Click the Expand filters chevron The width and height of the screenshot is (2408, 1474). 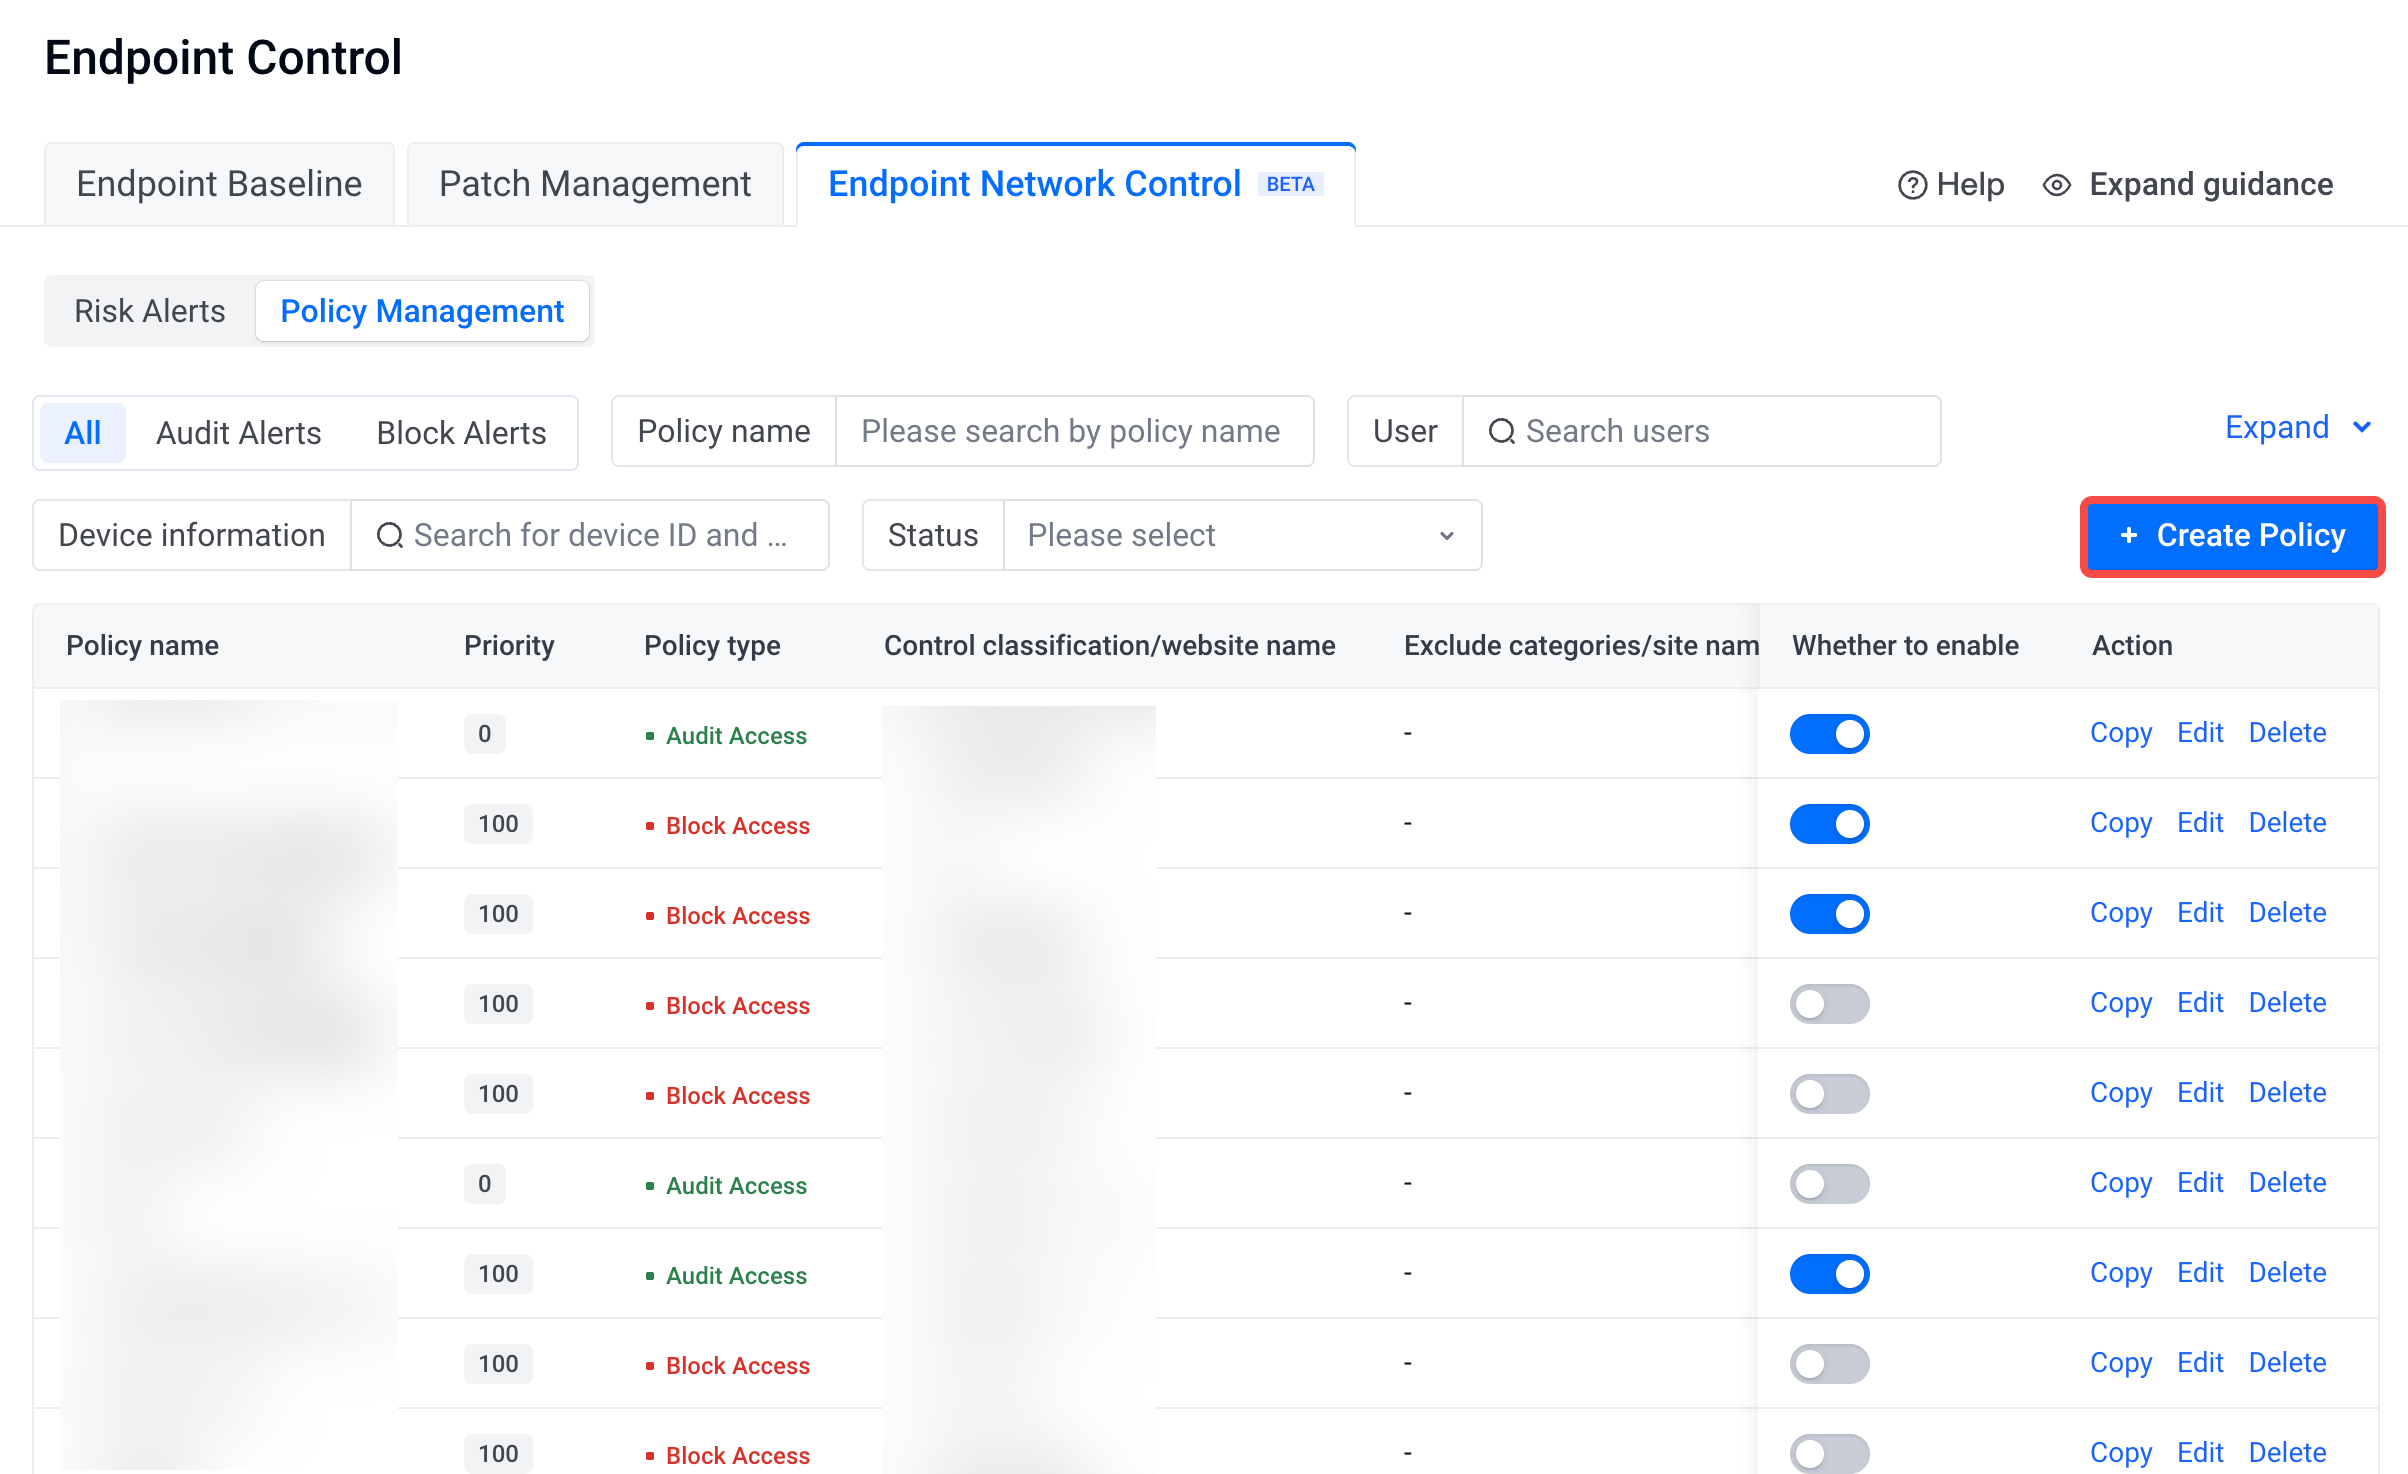coord(2362,427)
